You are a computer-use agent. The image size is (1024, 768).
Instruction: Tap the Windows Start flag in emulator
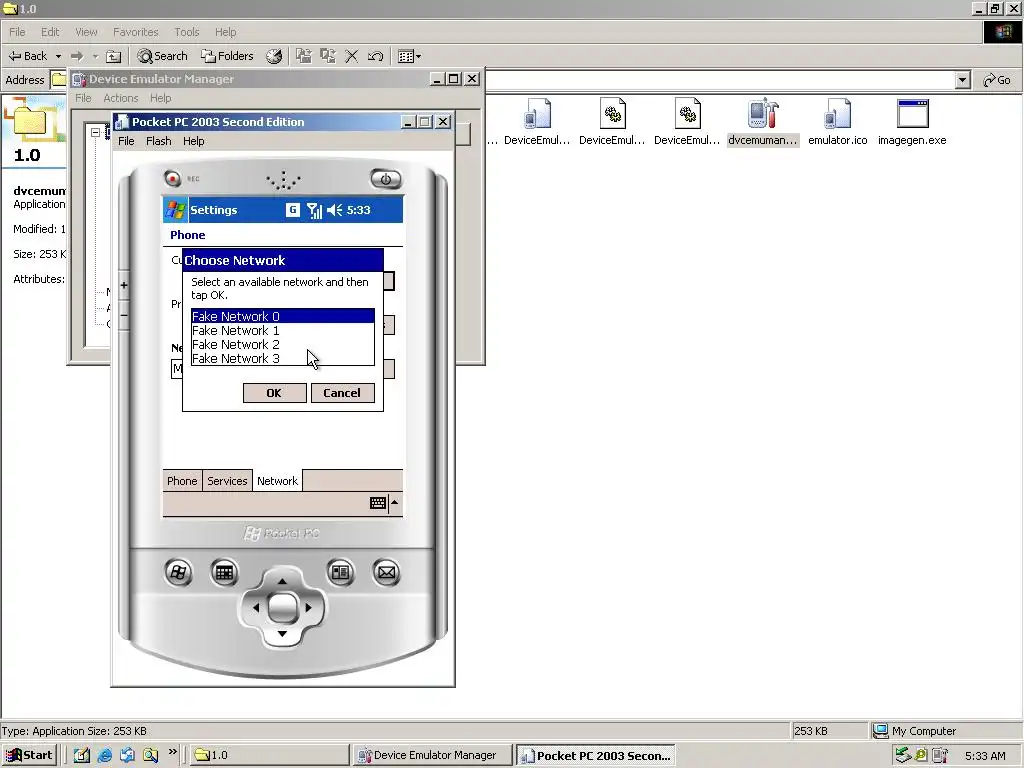pos(175,210)
